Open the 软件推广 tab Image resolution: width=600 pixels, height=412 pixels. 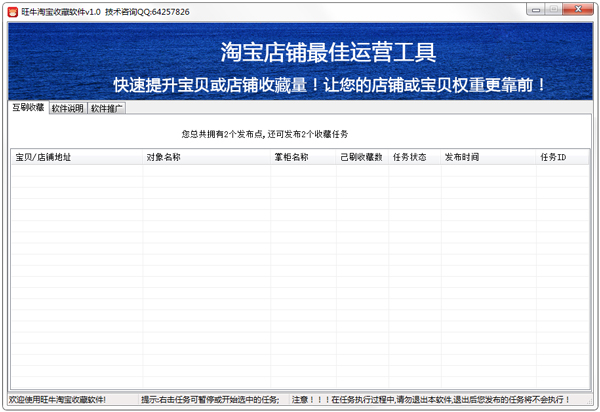(x=106, y=108)
